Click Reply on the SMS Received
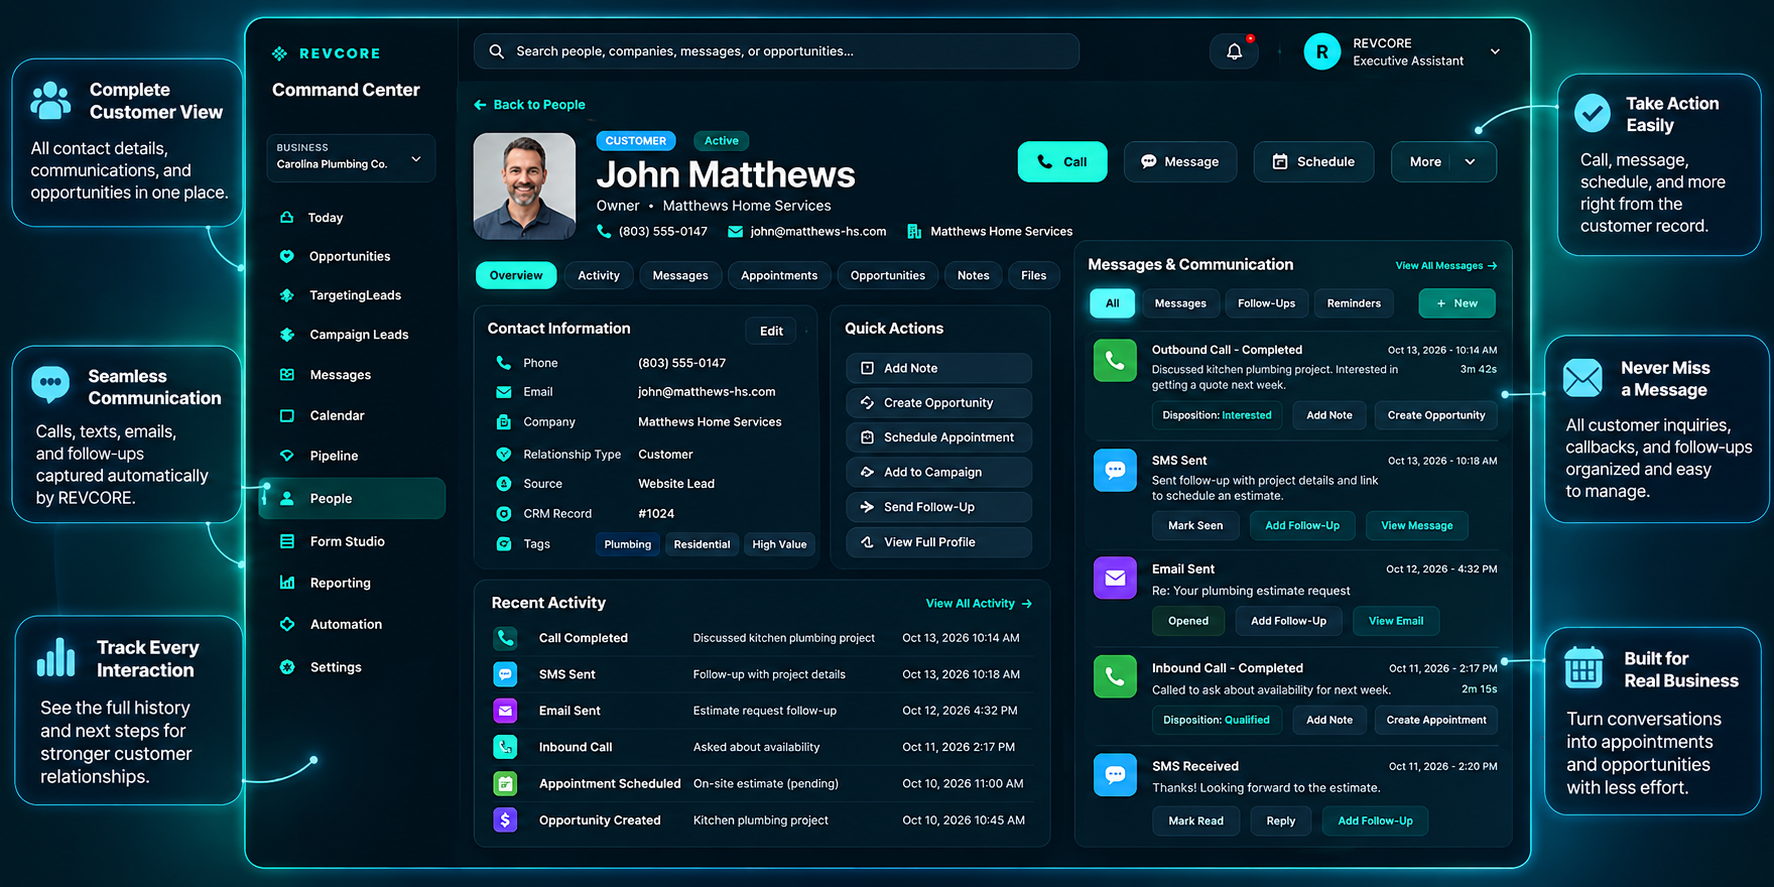The height and width of the screenshot is (887, 1774). (x=1281, y=821)
